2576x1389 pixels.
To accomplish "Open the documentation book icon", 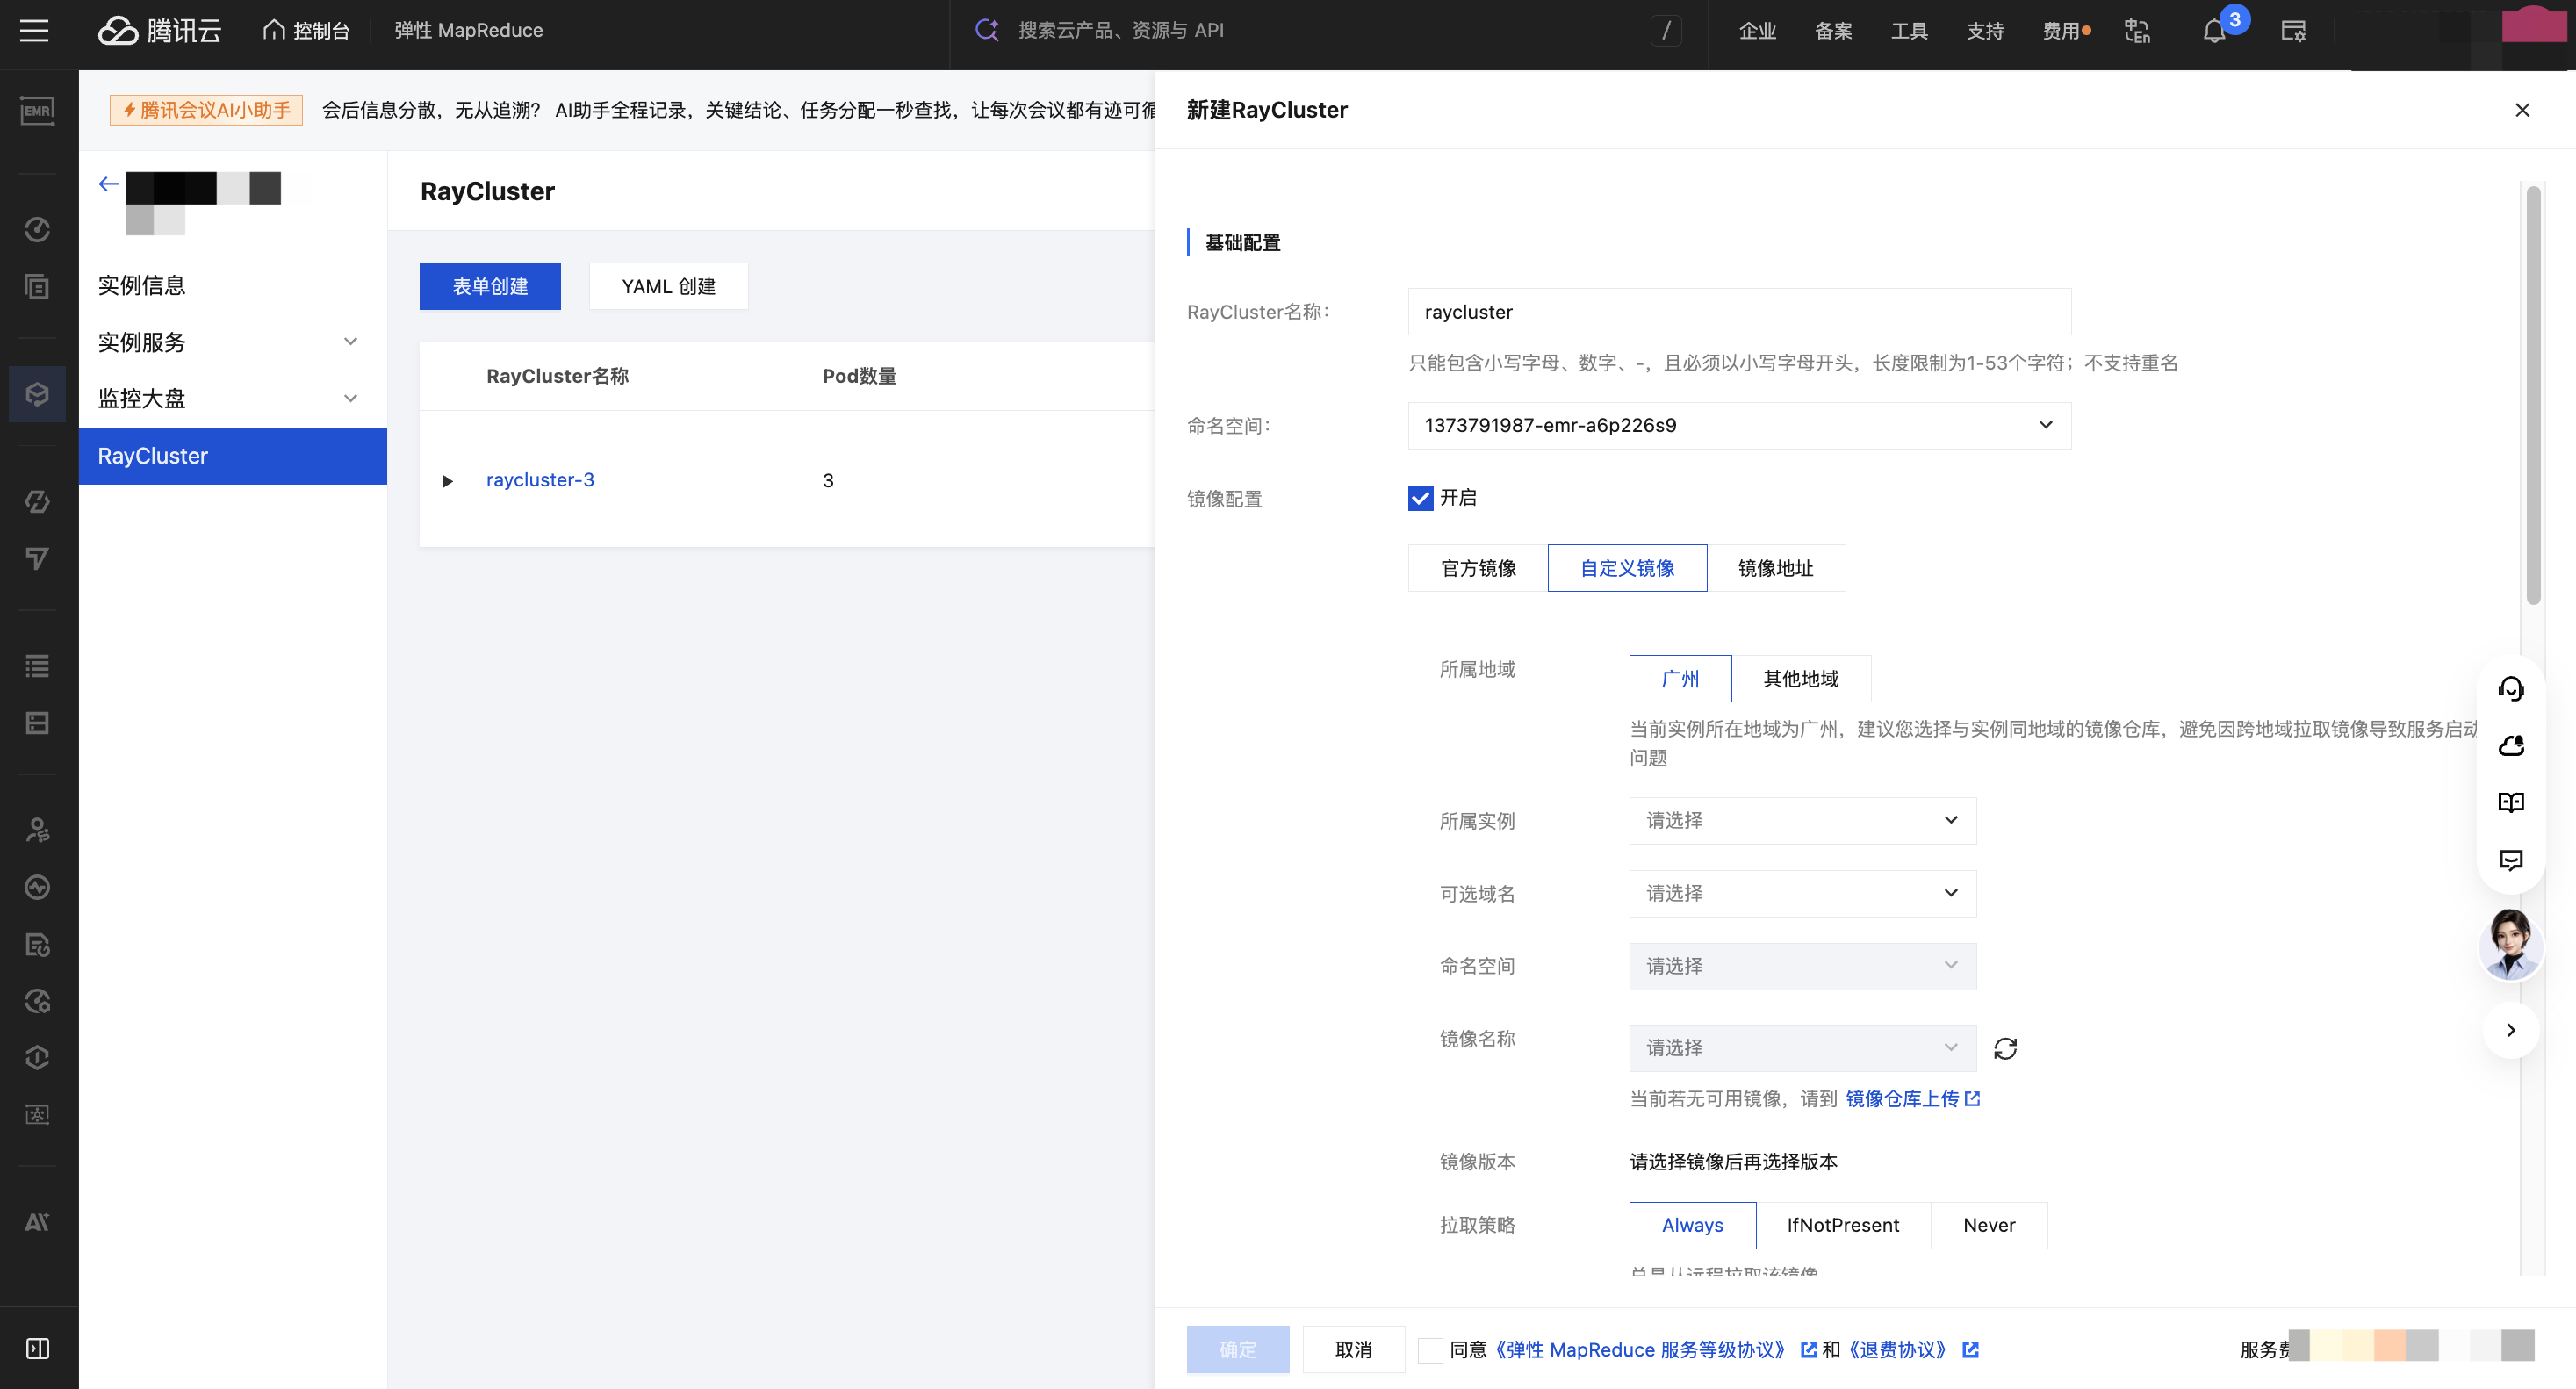I will 2511,802.
